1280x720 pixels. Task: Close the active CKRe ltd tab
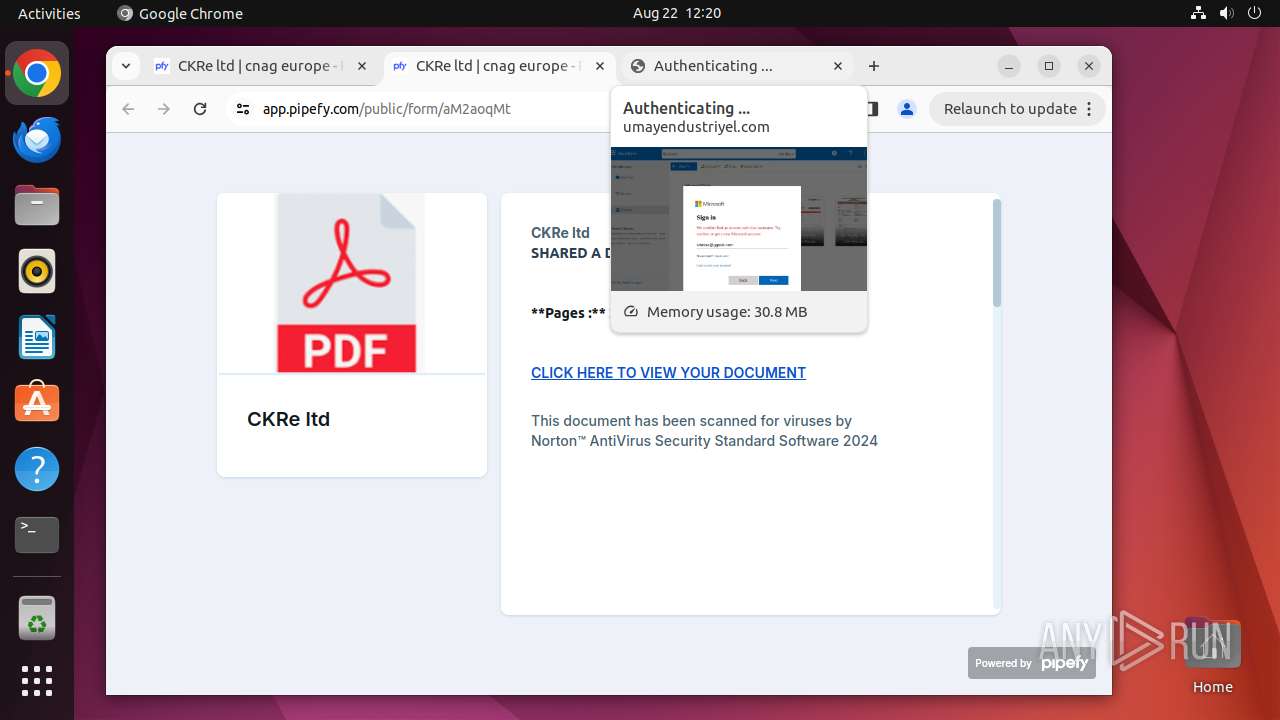click(600, 66)
